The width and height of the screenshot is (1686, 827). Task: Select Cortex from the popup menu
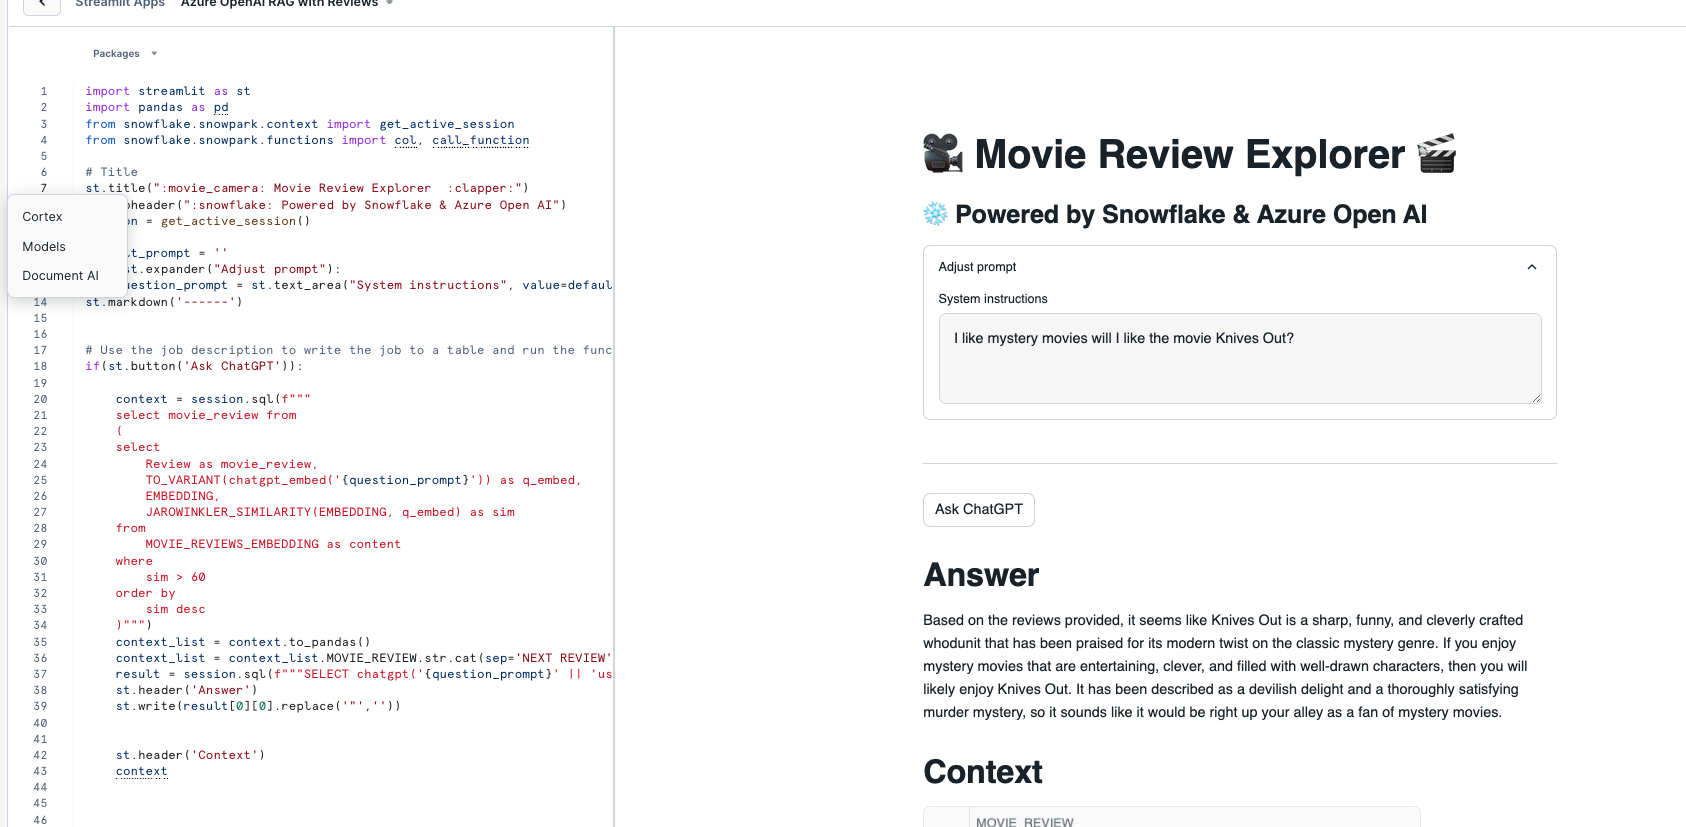pyautogui.click(x=42, y=217)
